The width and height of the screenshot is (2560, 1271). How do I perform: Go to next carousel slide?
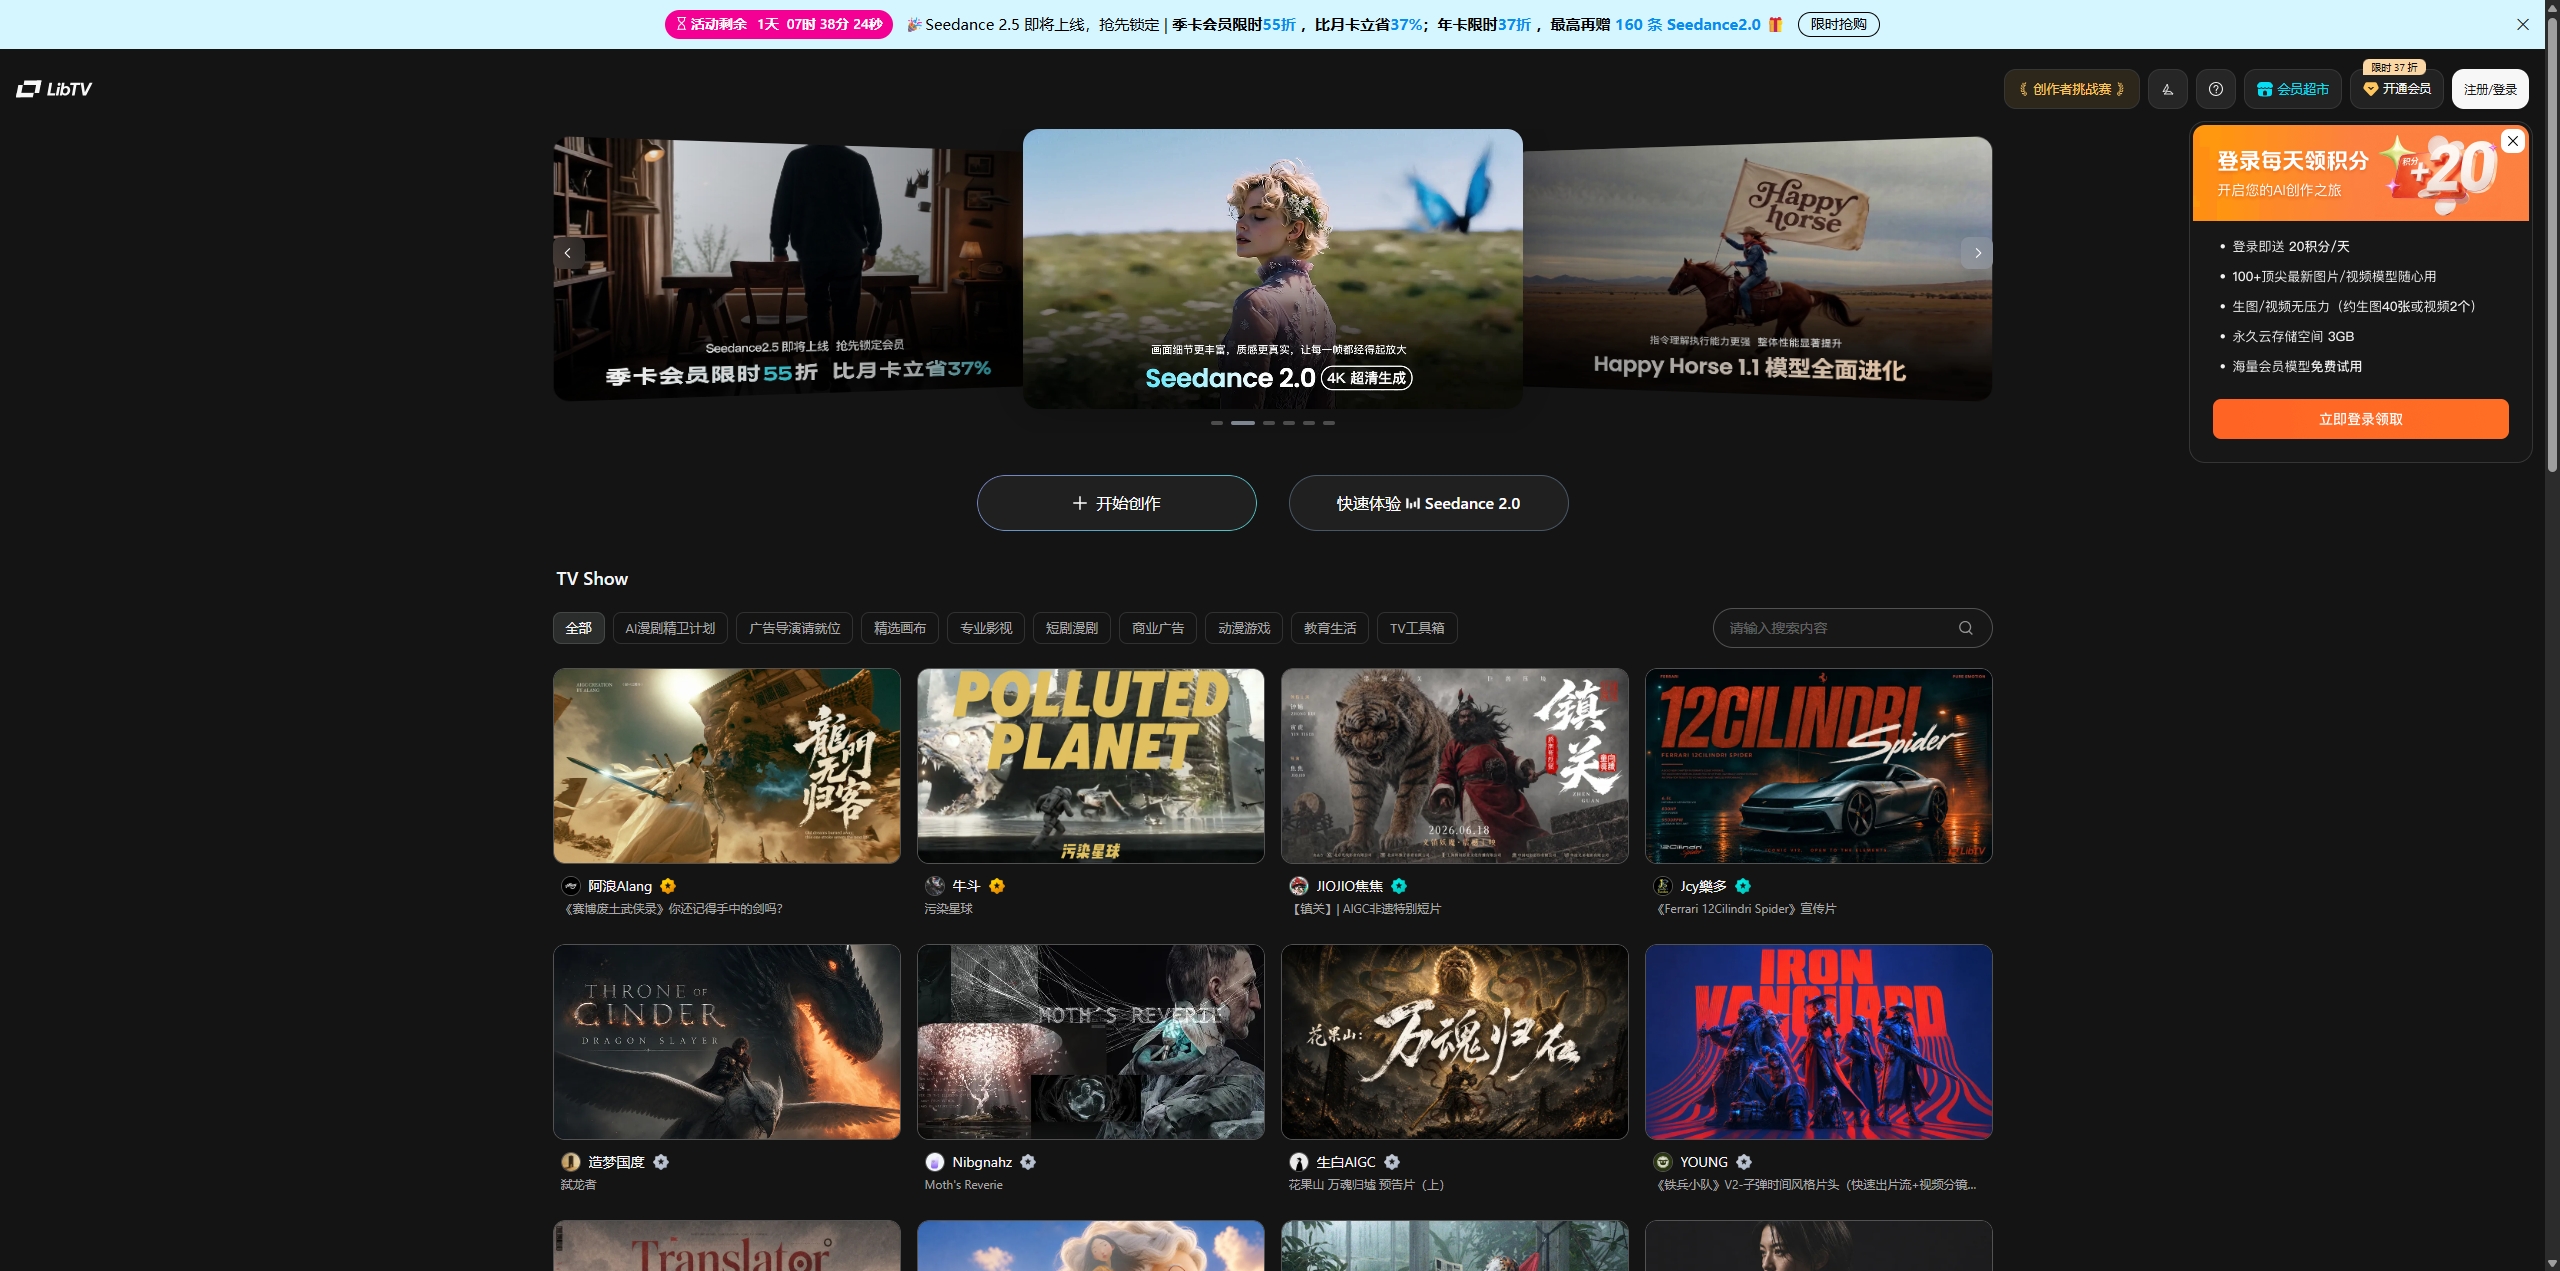tap(1977, 253)
